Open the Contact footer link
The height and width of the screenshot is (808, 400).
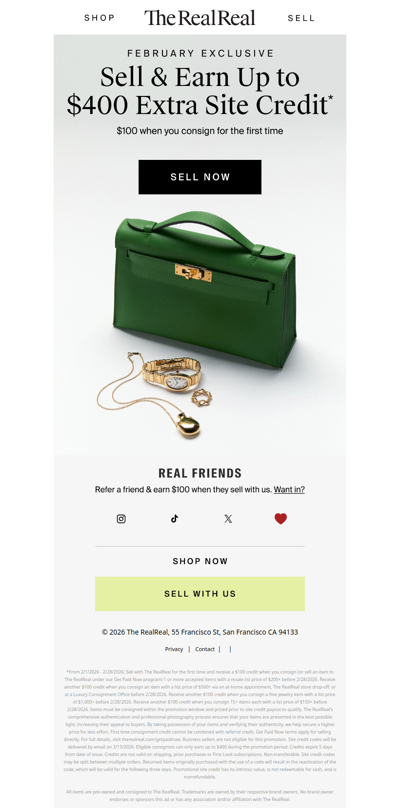205,649
